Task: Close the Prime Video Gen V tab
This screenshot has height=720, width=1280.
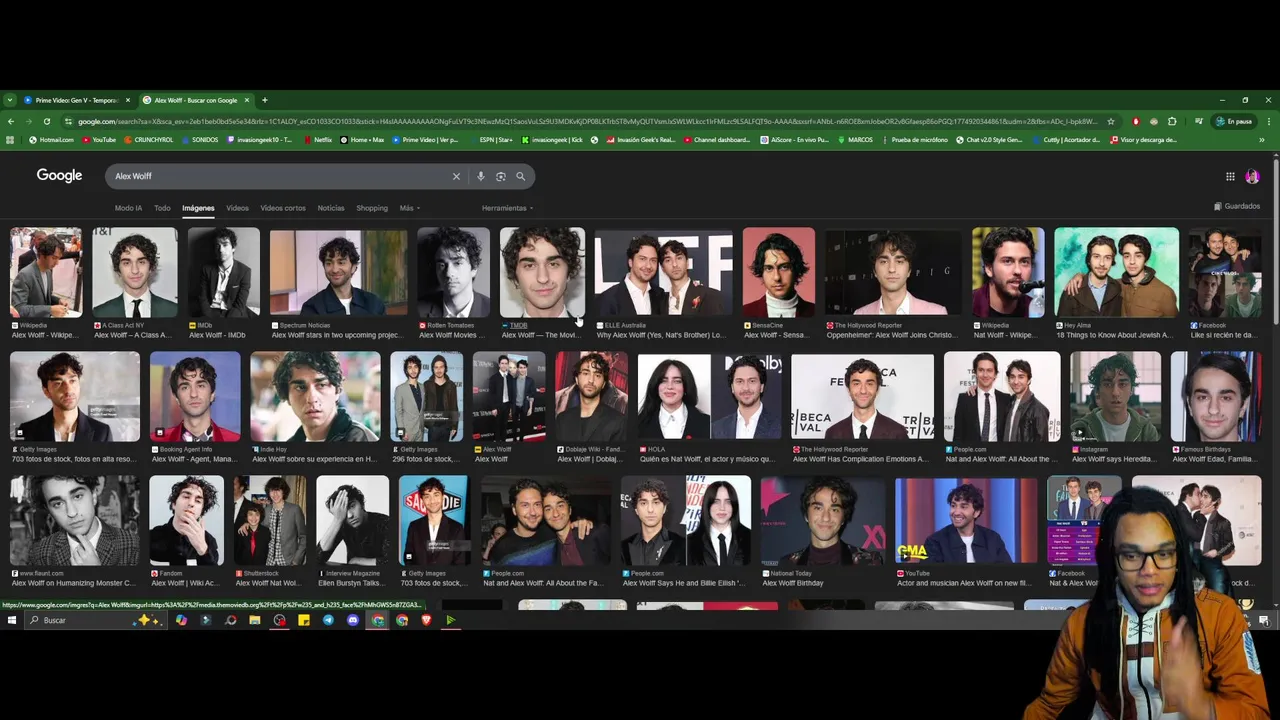Action: pos(127,100)
